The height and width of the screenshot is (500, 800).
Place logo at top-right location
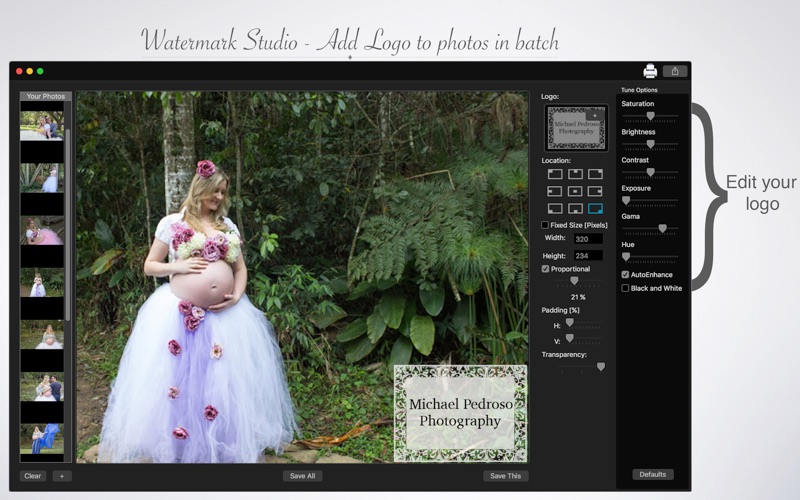point(595,174)
